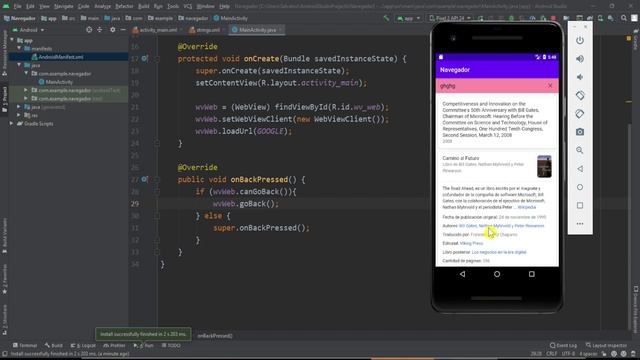This screenshot has height=360, width=640.
Task: Open the Build tool window at the bottom
Action: (53, 345)
